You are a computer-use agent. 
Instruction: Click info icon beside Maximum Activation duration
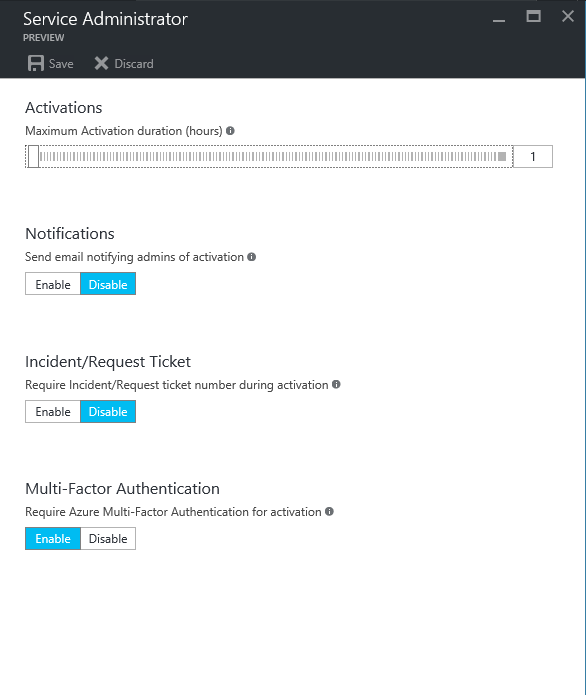coord(230,131)
